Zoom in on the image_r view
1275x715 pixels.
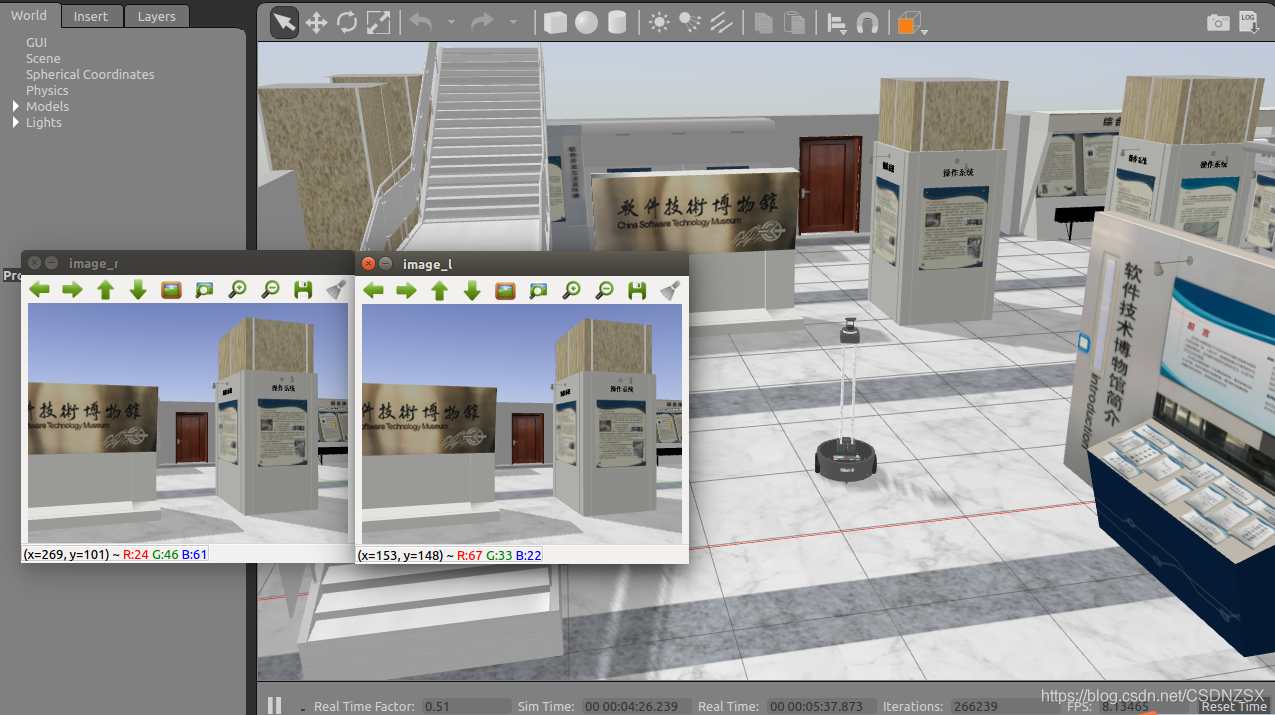coord(237,290)
